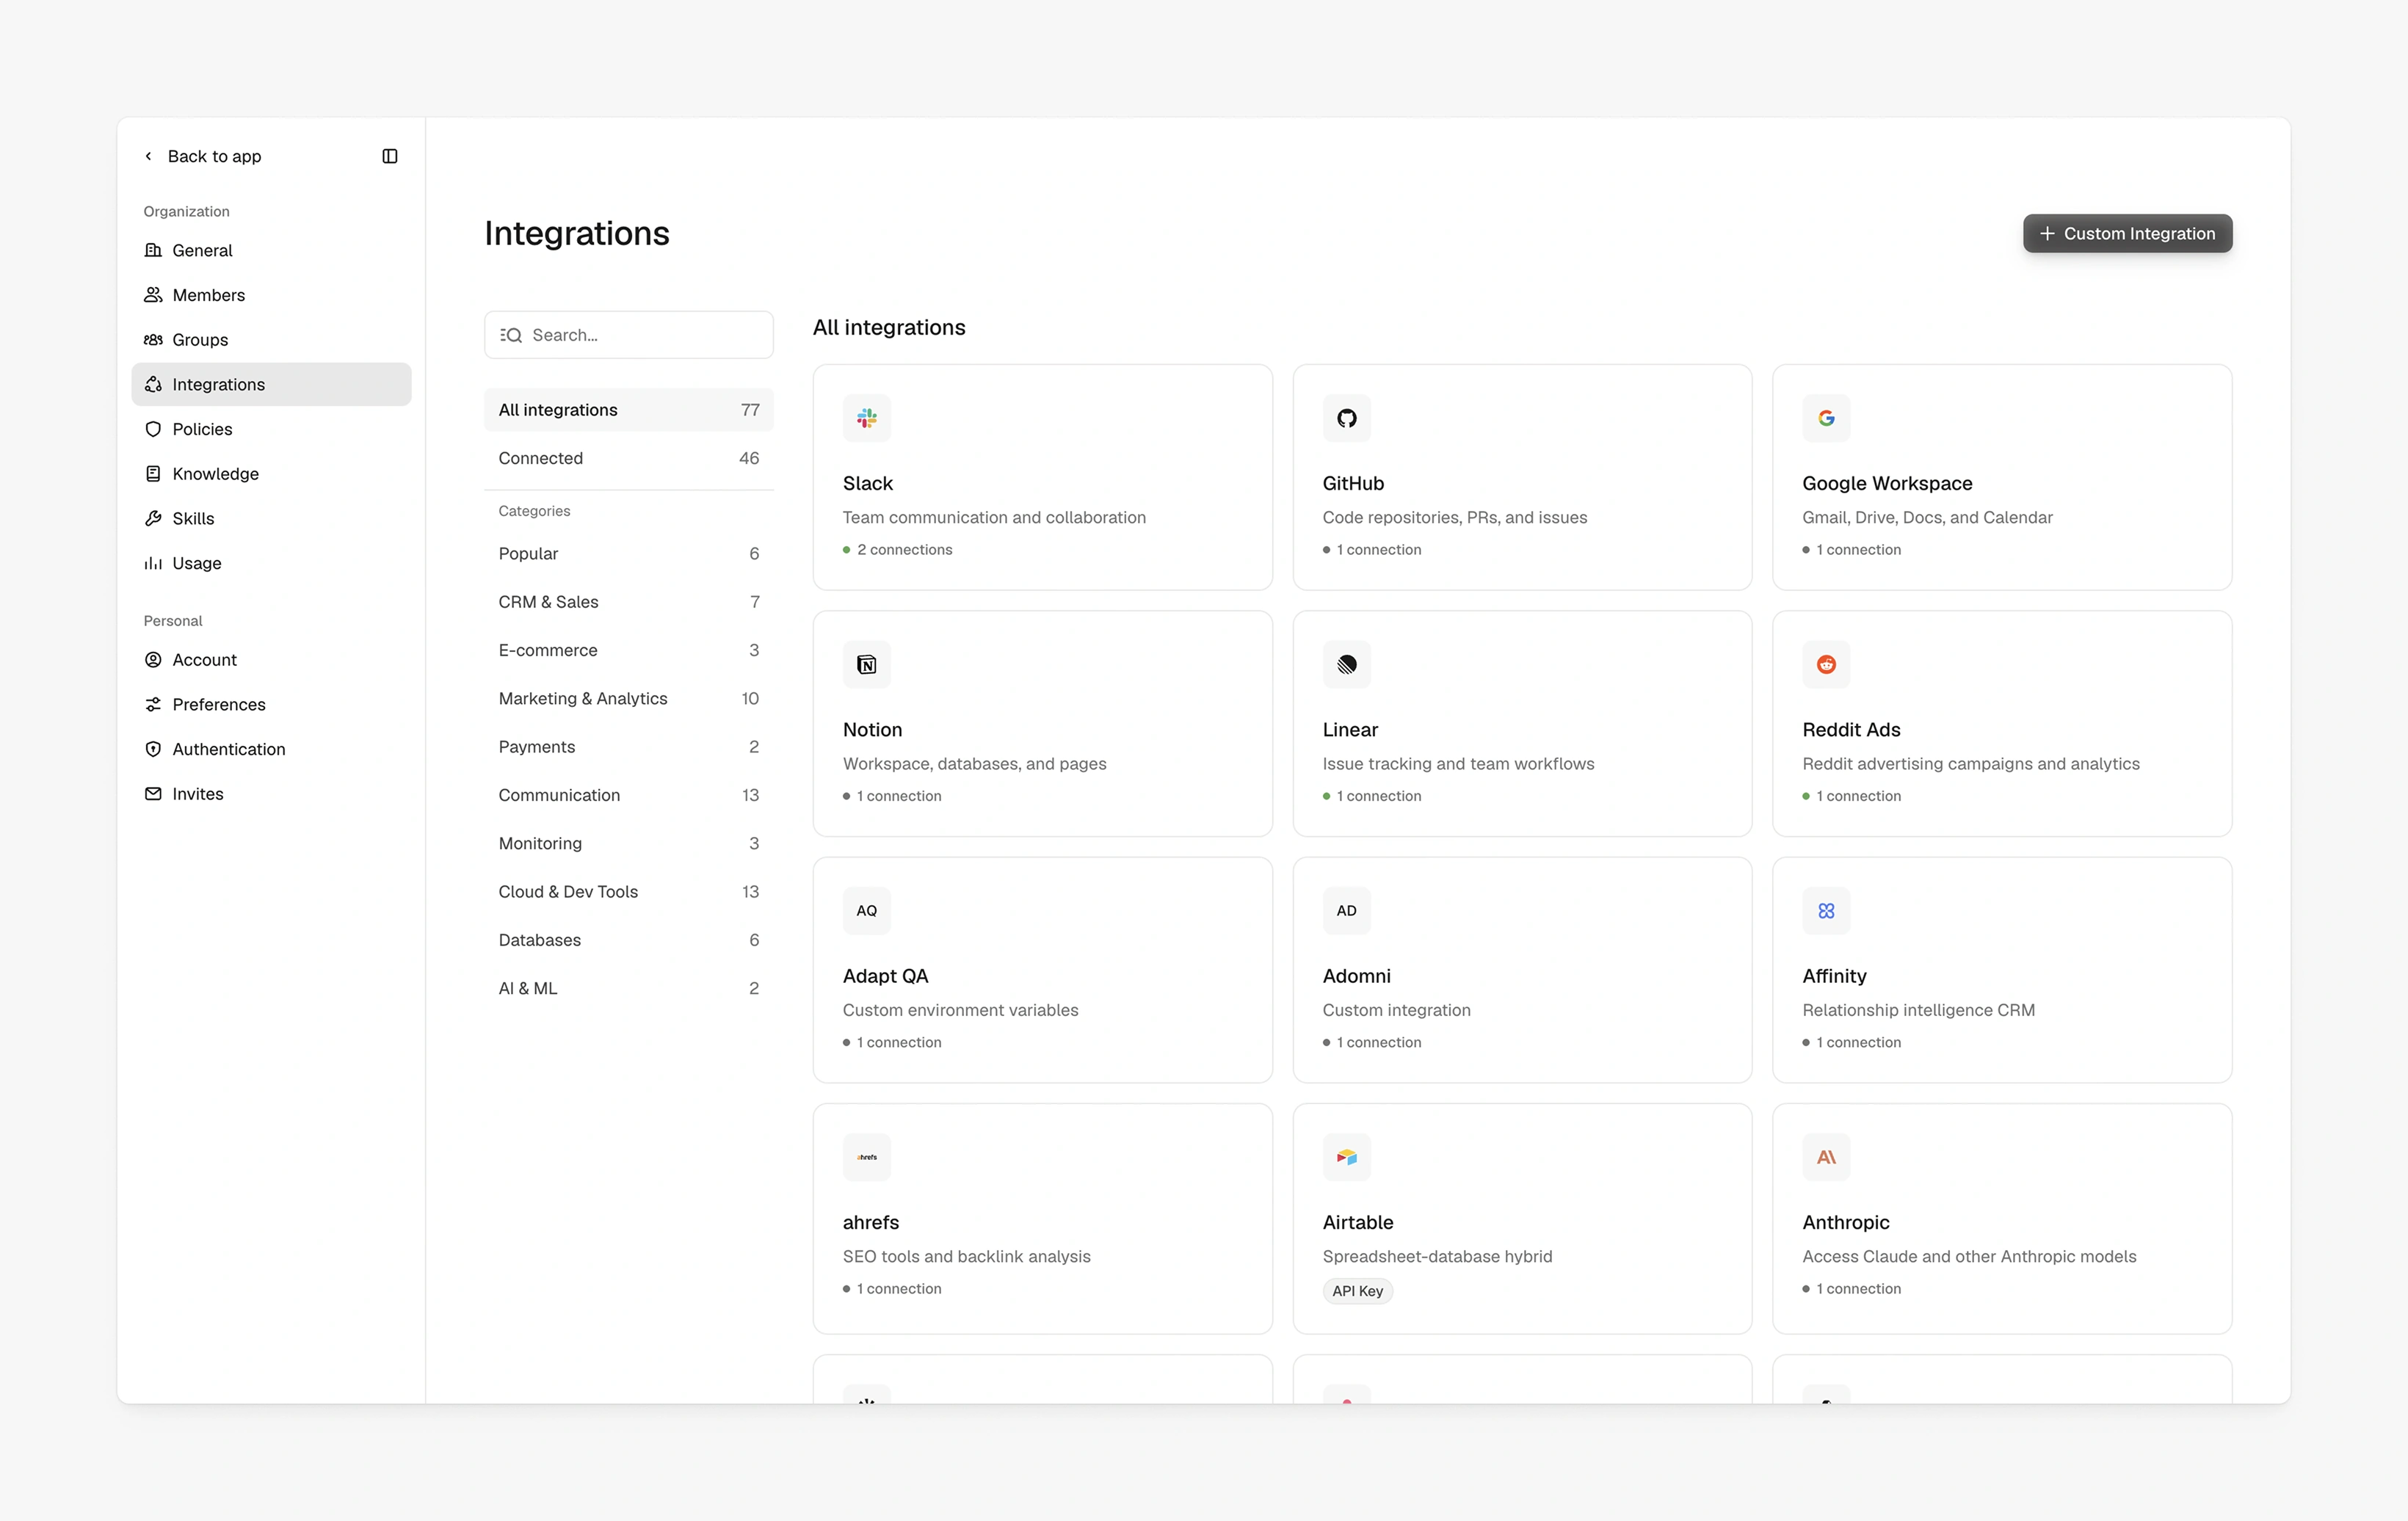Click the GitHub card title

pos(1353,483)
